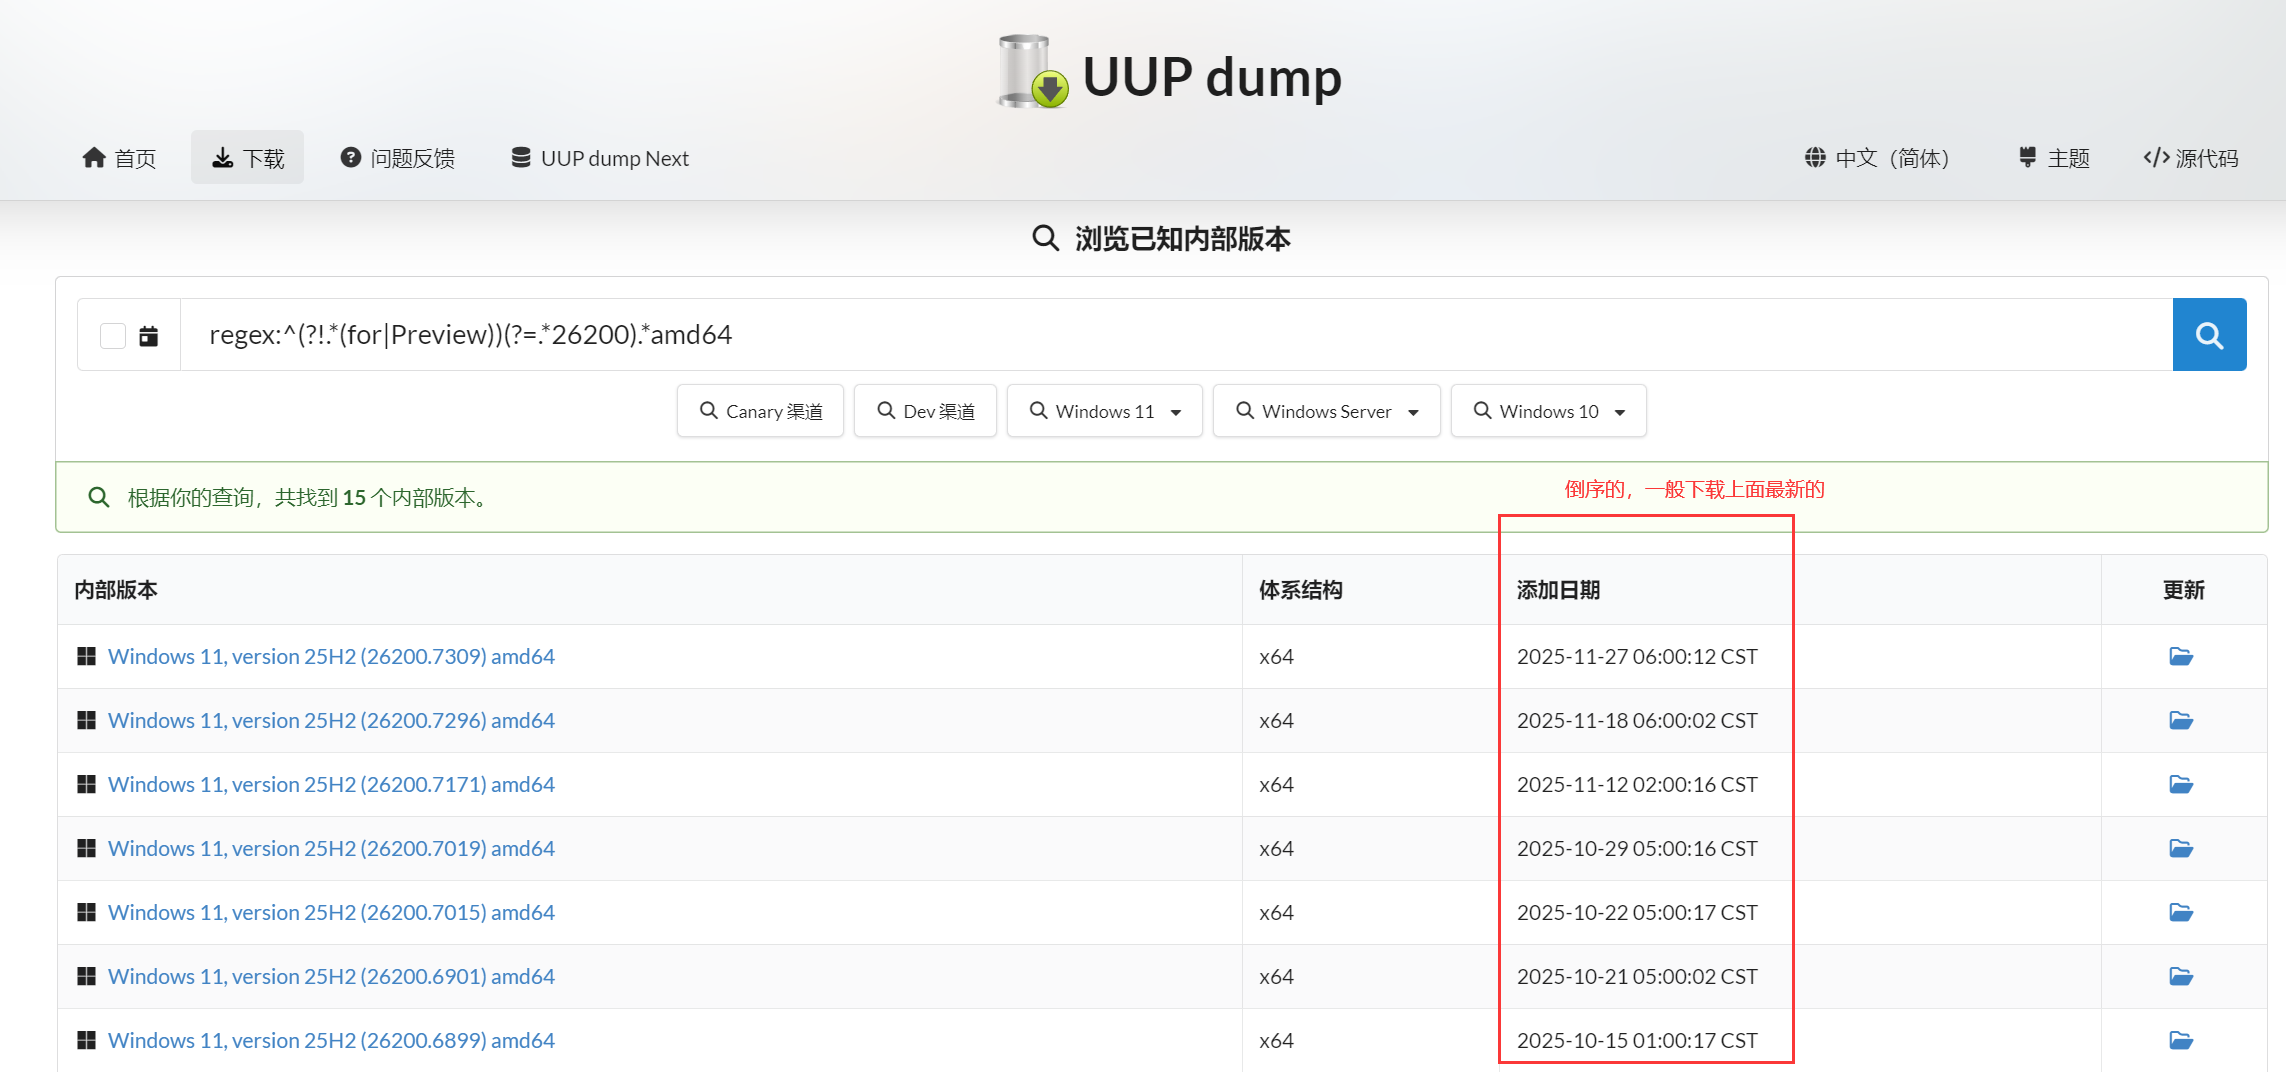Open Windows 11 25H2 build 26200.7015 link

click(331, 913)
